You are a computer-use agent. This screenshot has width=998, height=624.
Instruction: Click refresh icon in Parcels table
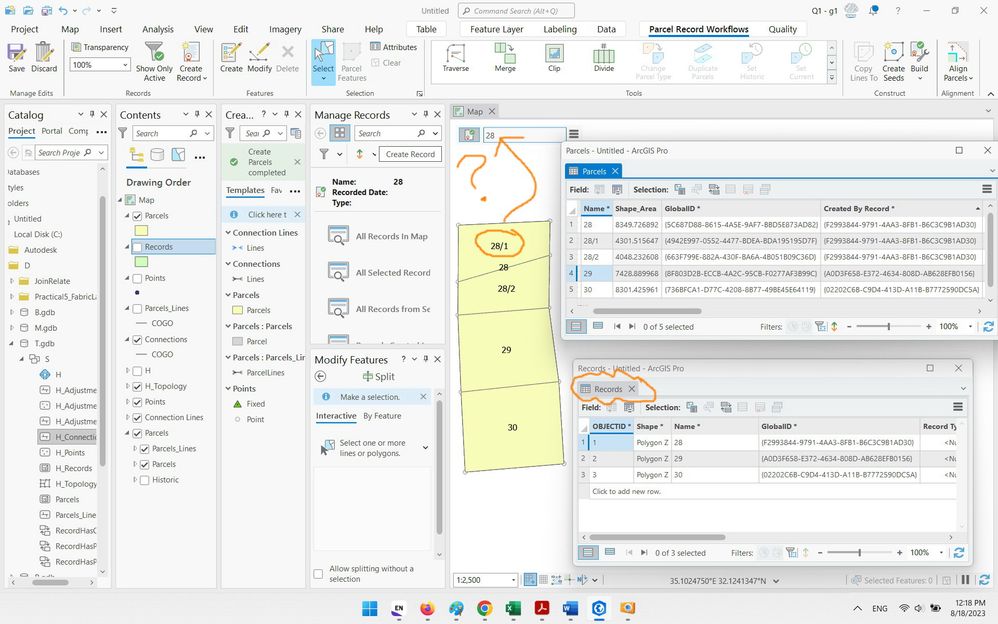(988, 327)
